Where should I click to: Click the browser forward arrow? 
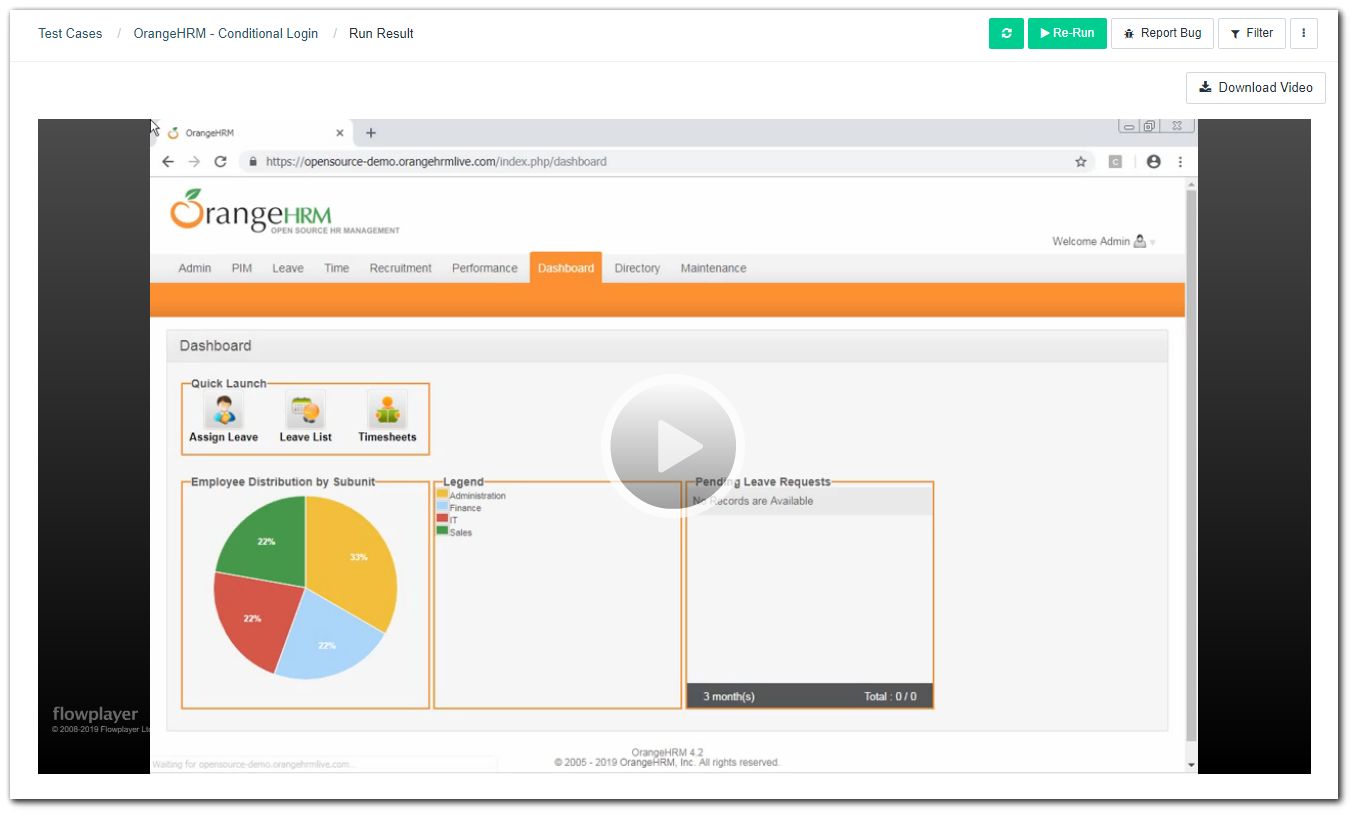pos(194,161)
